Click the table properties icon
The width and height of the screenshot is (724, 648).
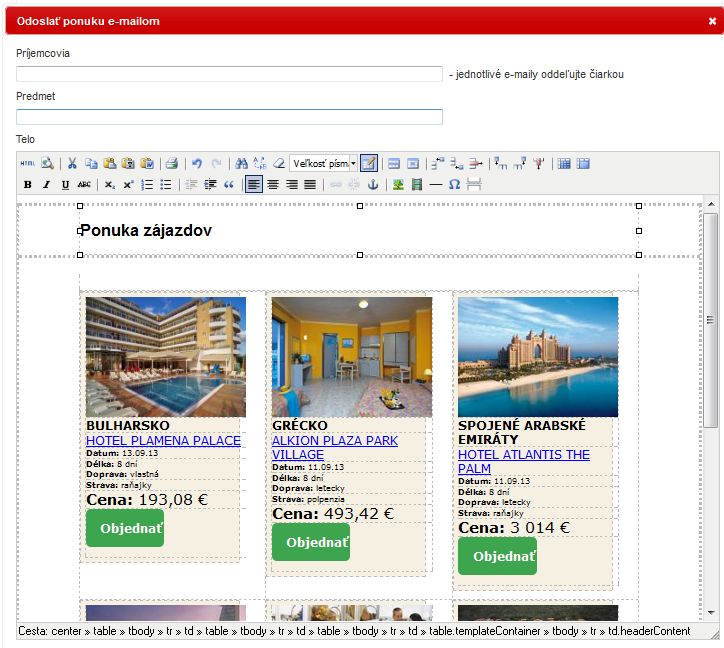tap(369, 164)
